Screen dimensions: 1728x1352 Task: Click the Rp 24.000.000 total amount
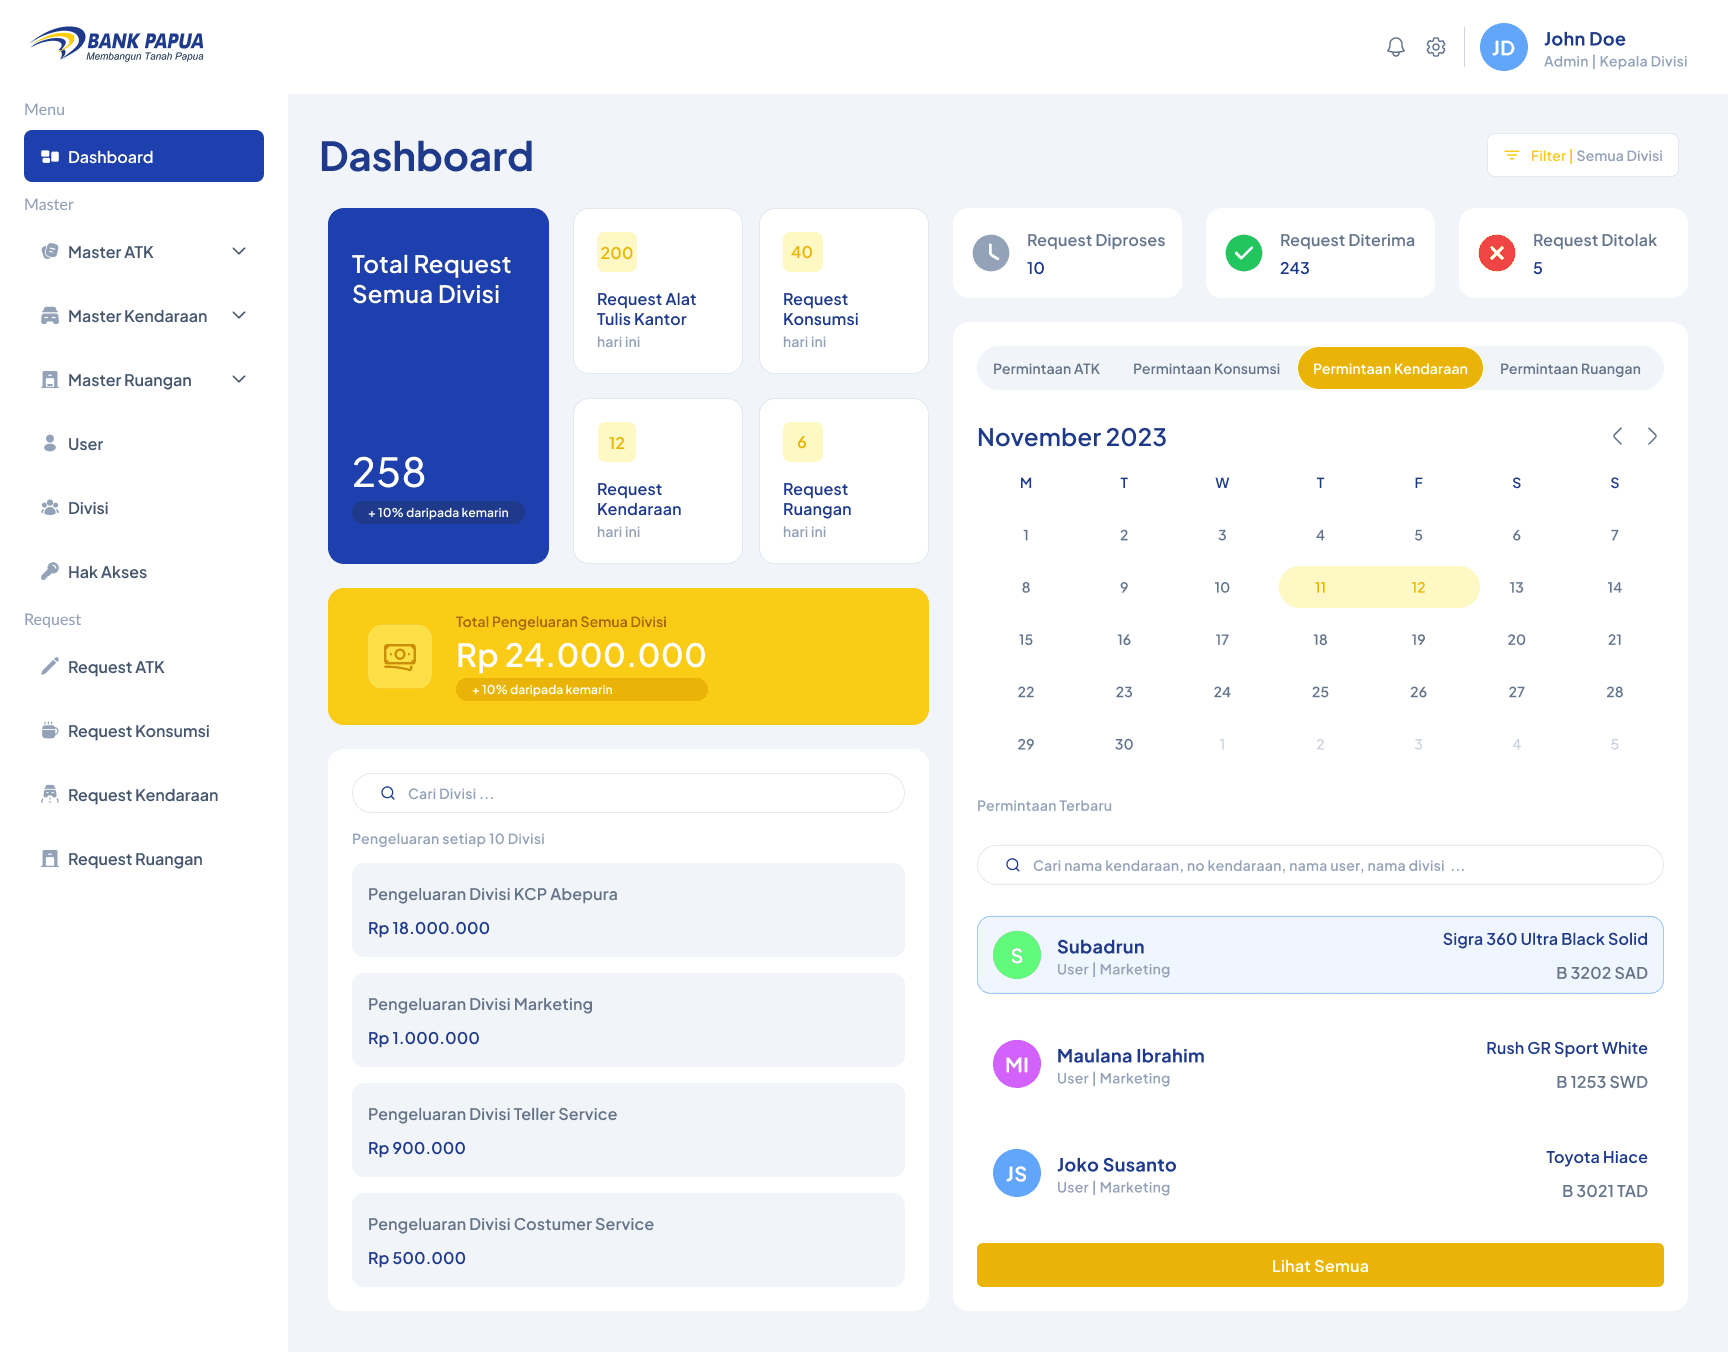point(581,655)
